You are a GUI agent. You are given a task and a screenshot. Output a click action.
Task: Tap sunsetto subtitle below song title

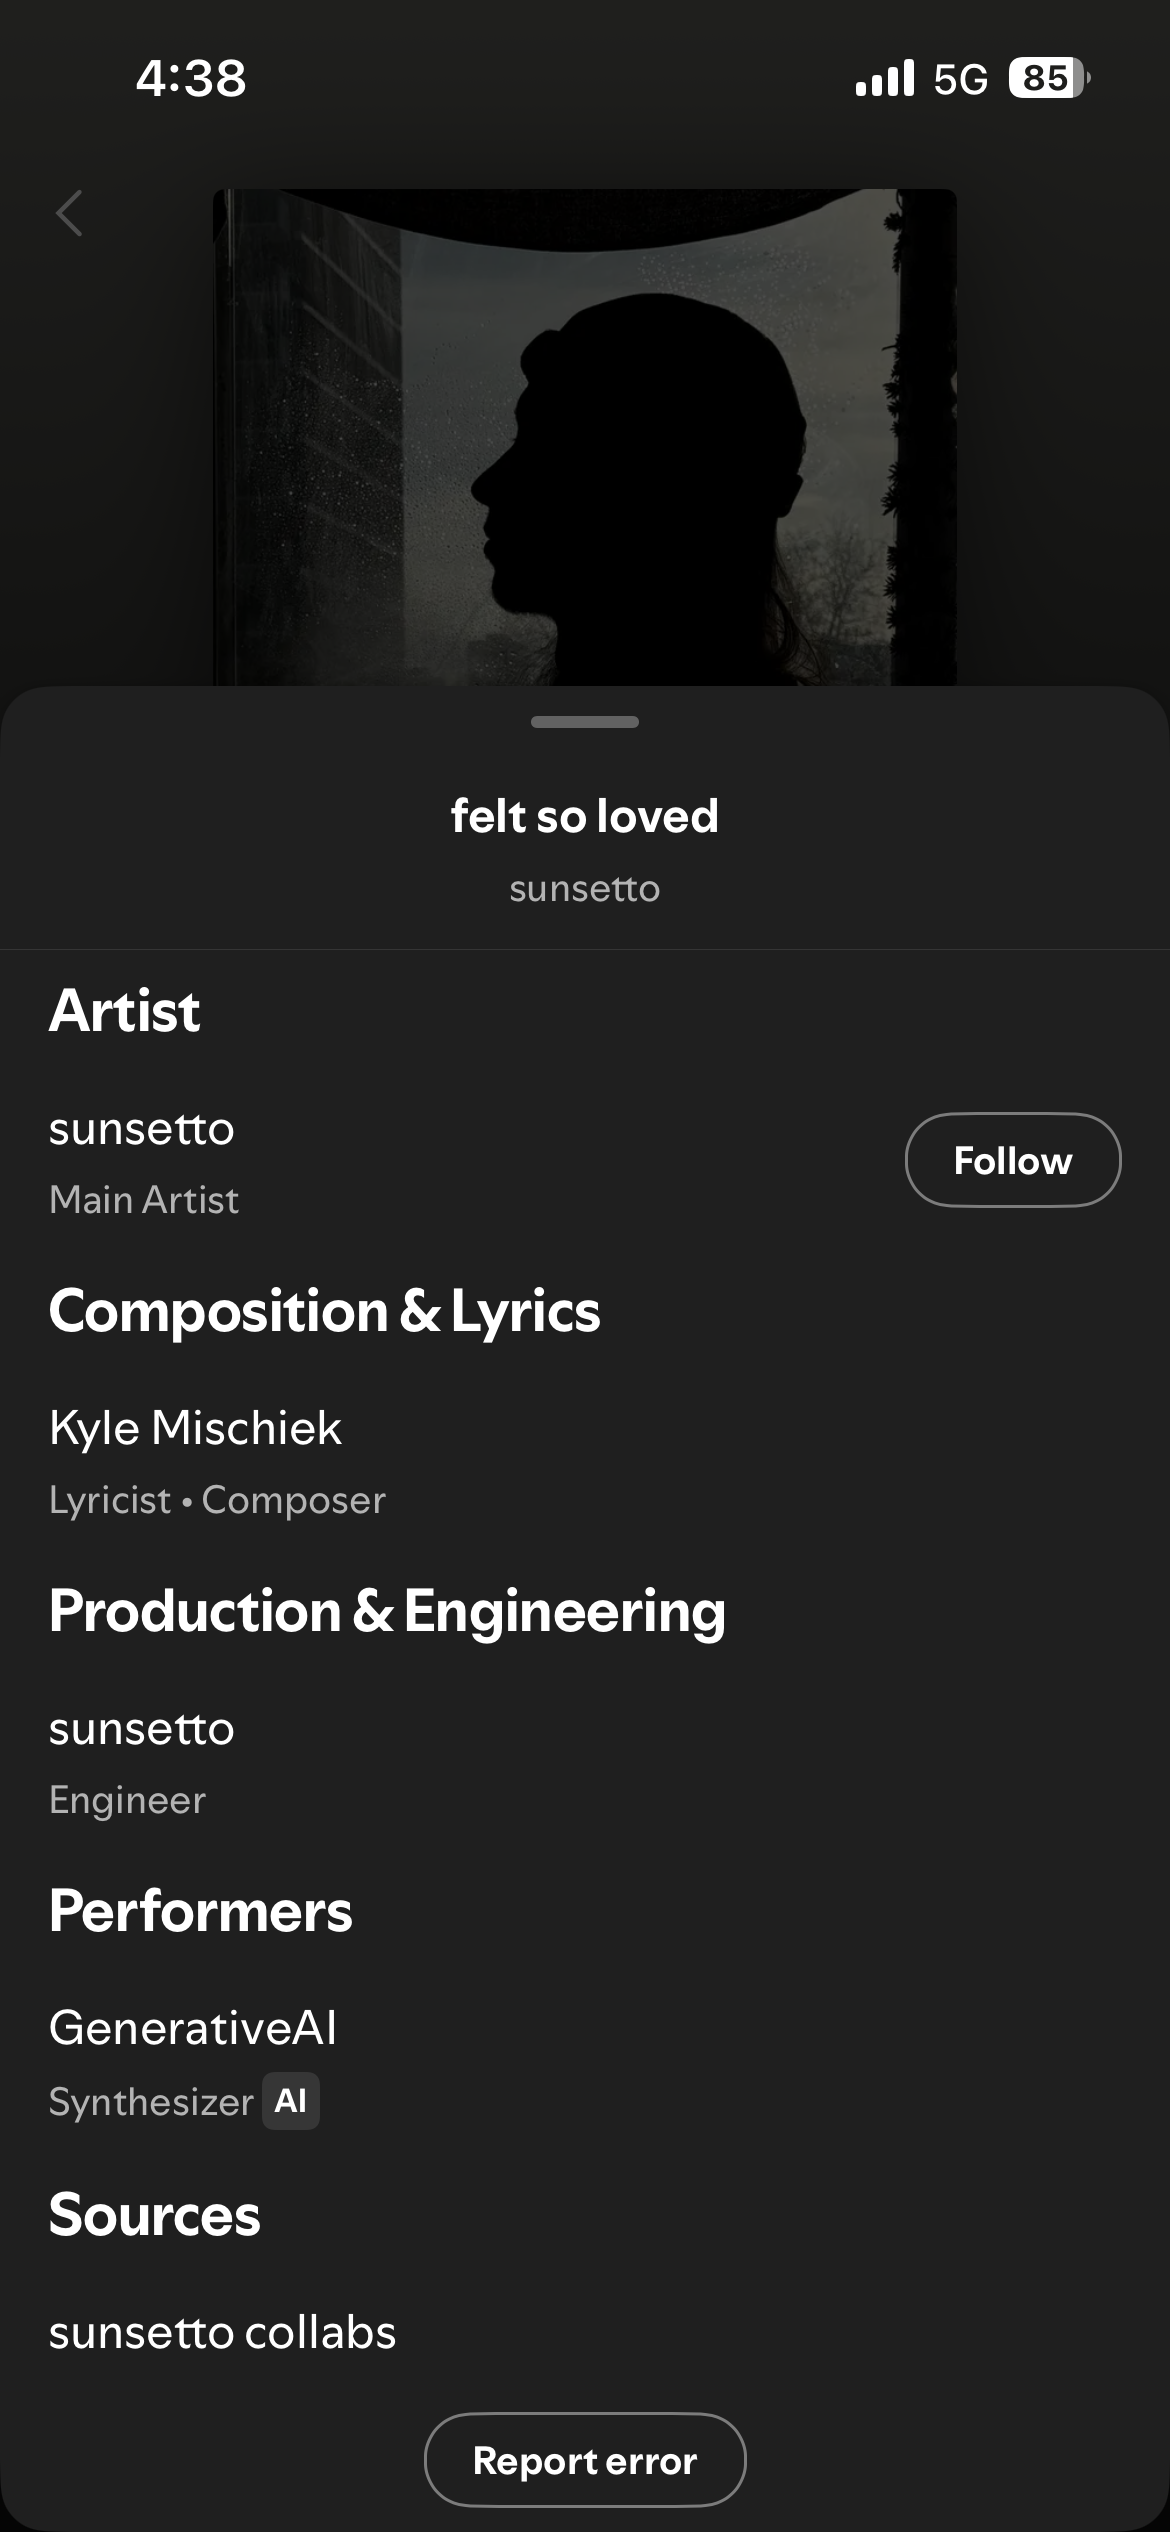pos(584,889)
